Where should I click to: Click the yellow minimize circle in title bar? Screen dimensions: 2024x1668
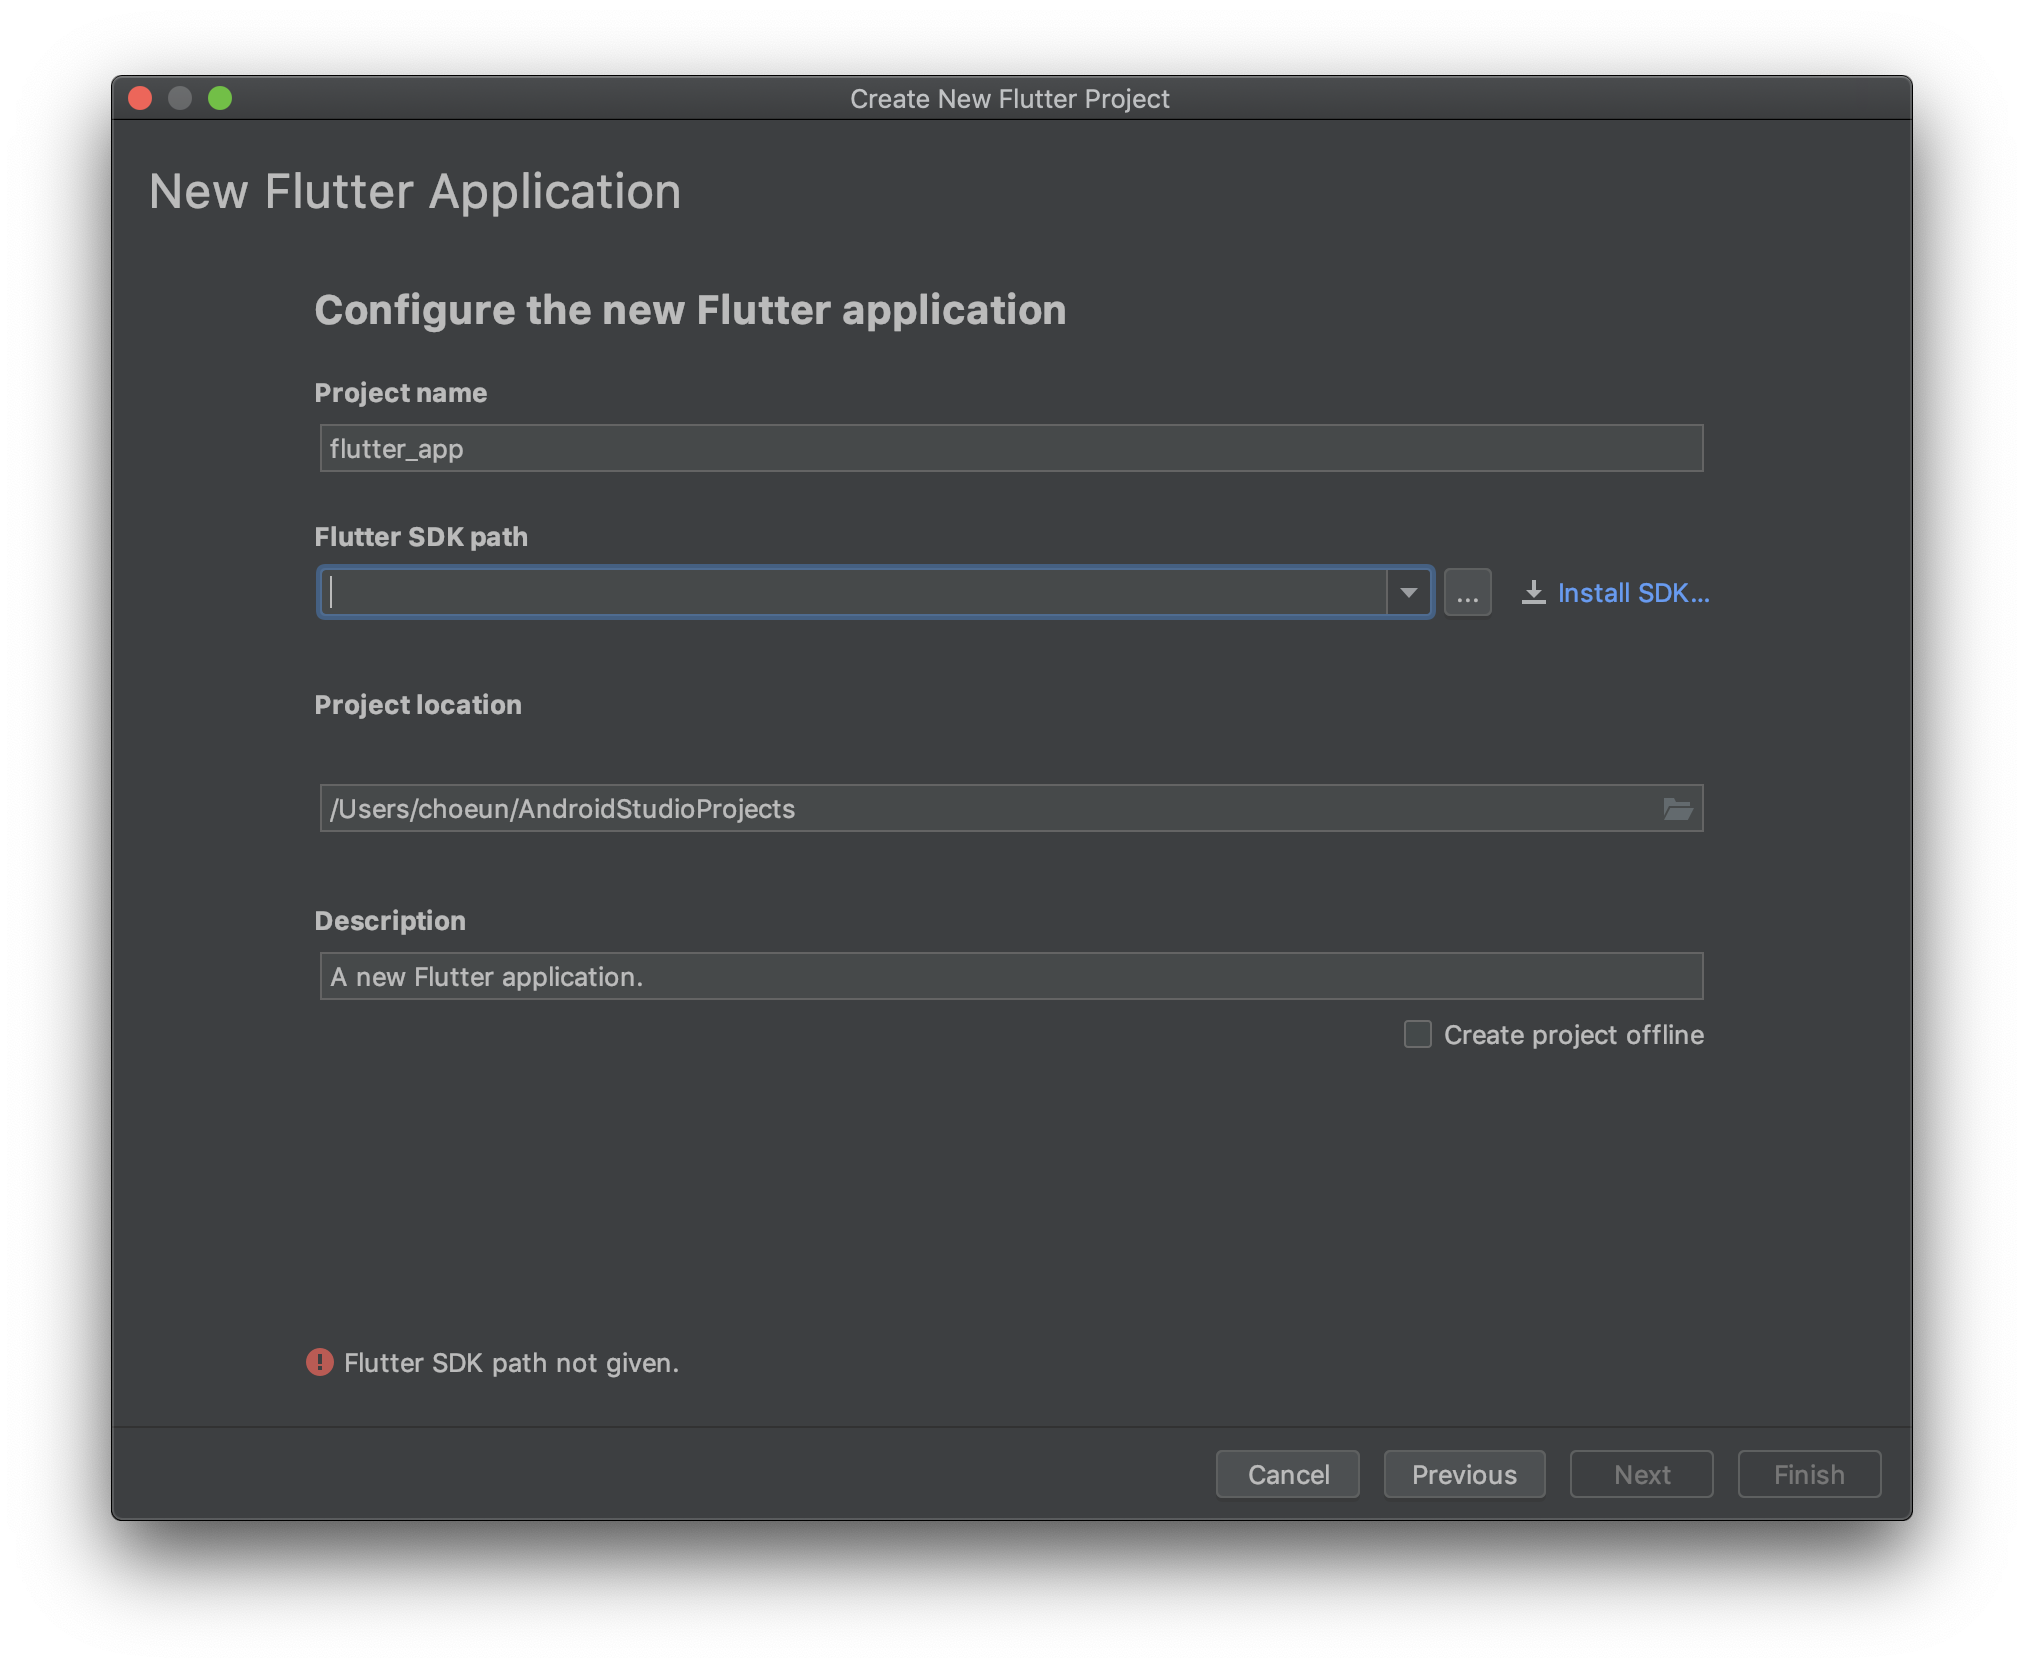pos(181,98)
